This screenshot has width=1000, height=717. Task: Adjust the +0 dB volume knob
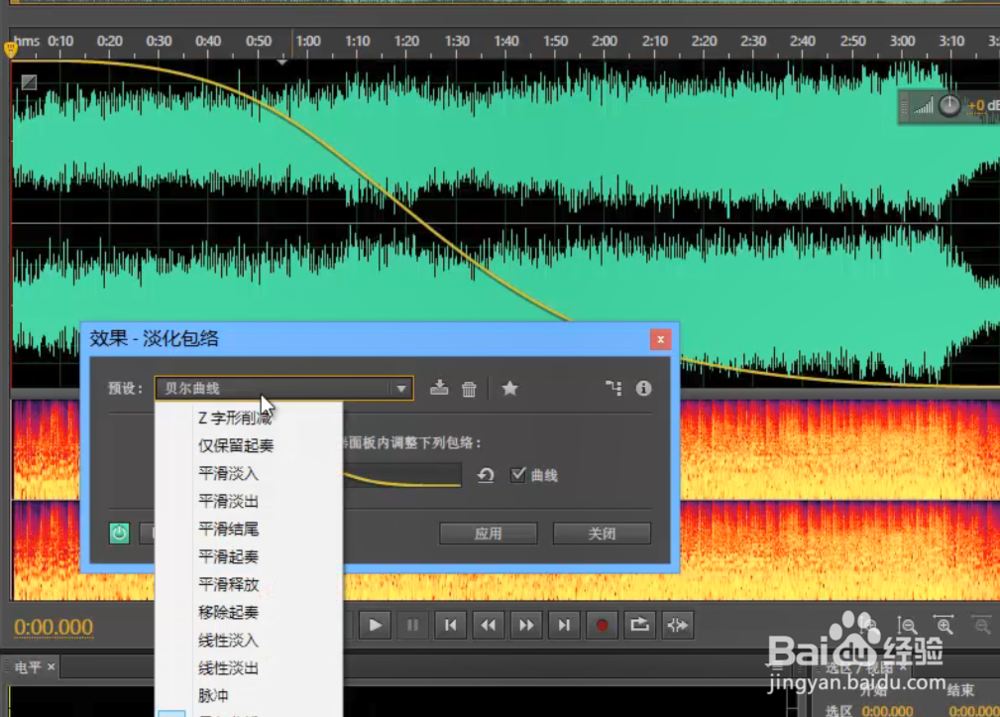point(950,105)
